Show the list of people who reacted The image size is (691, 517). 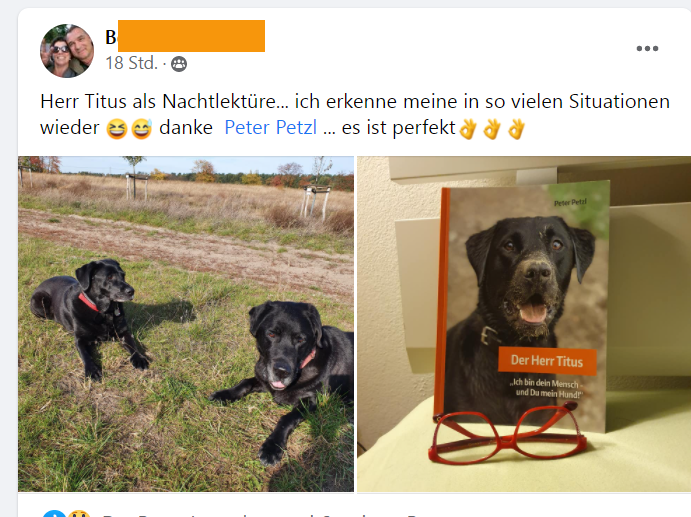tap(264, 514)
